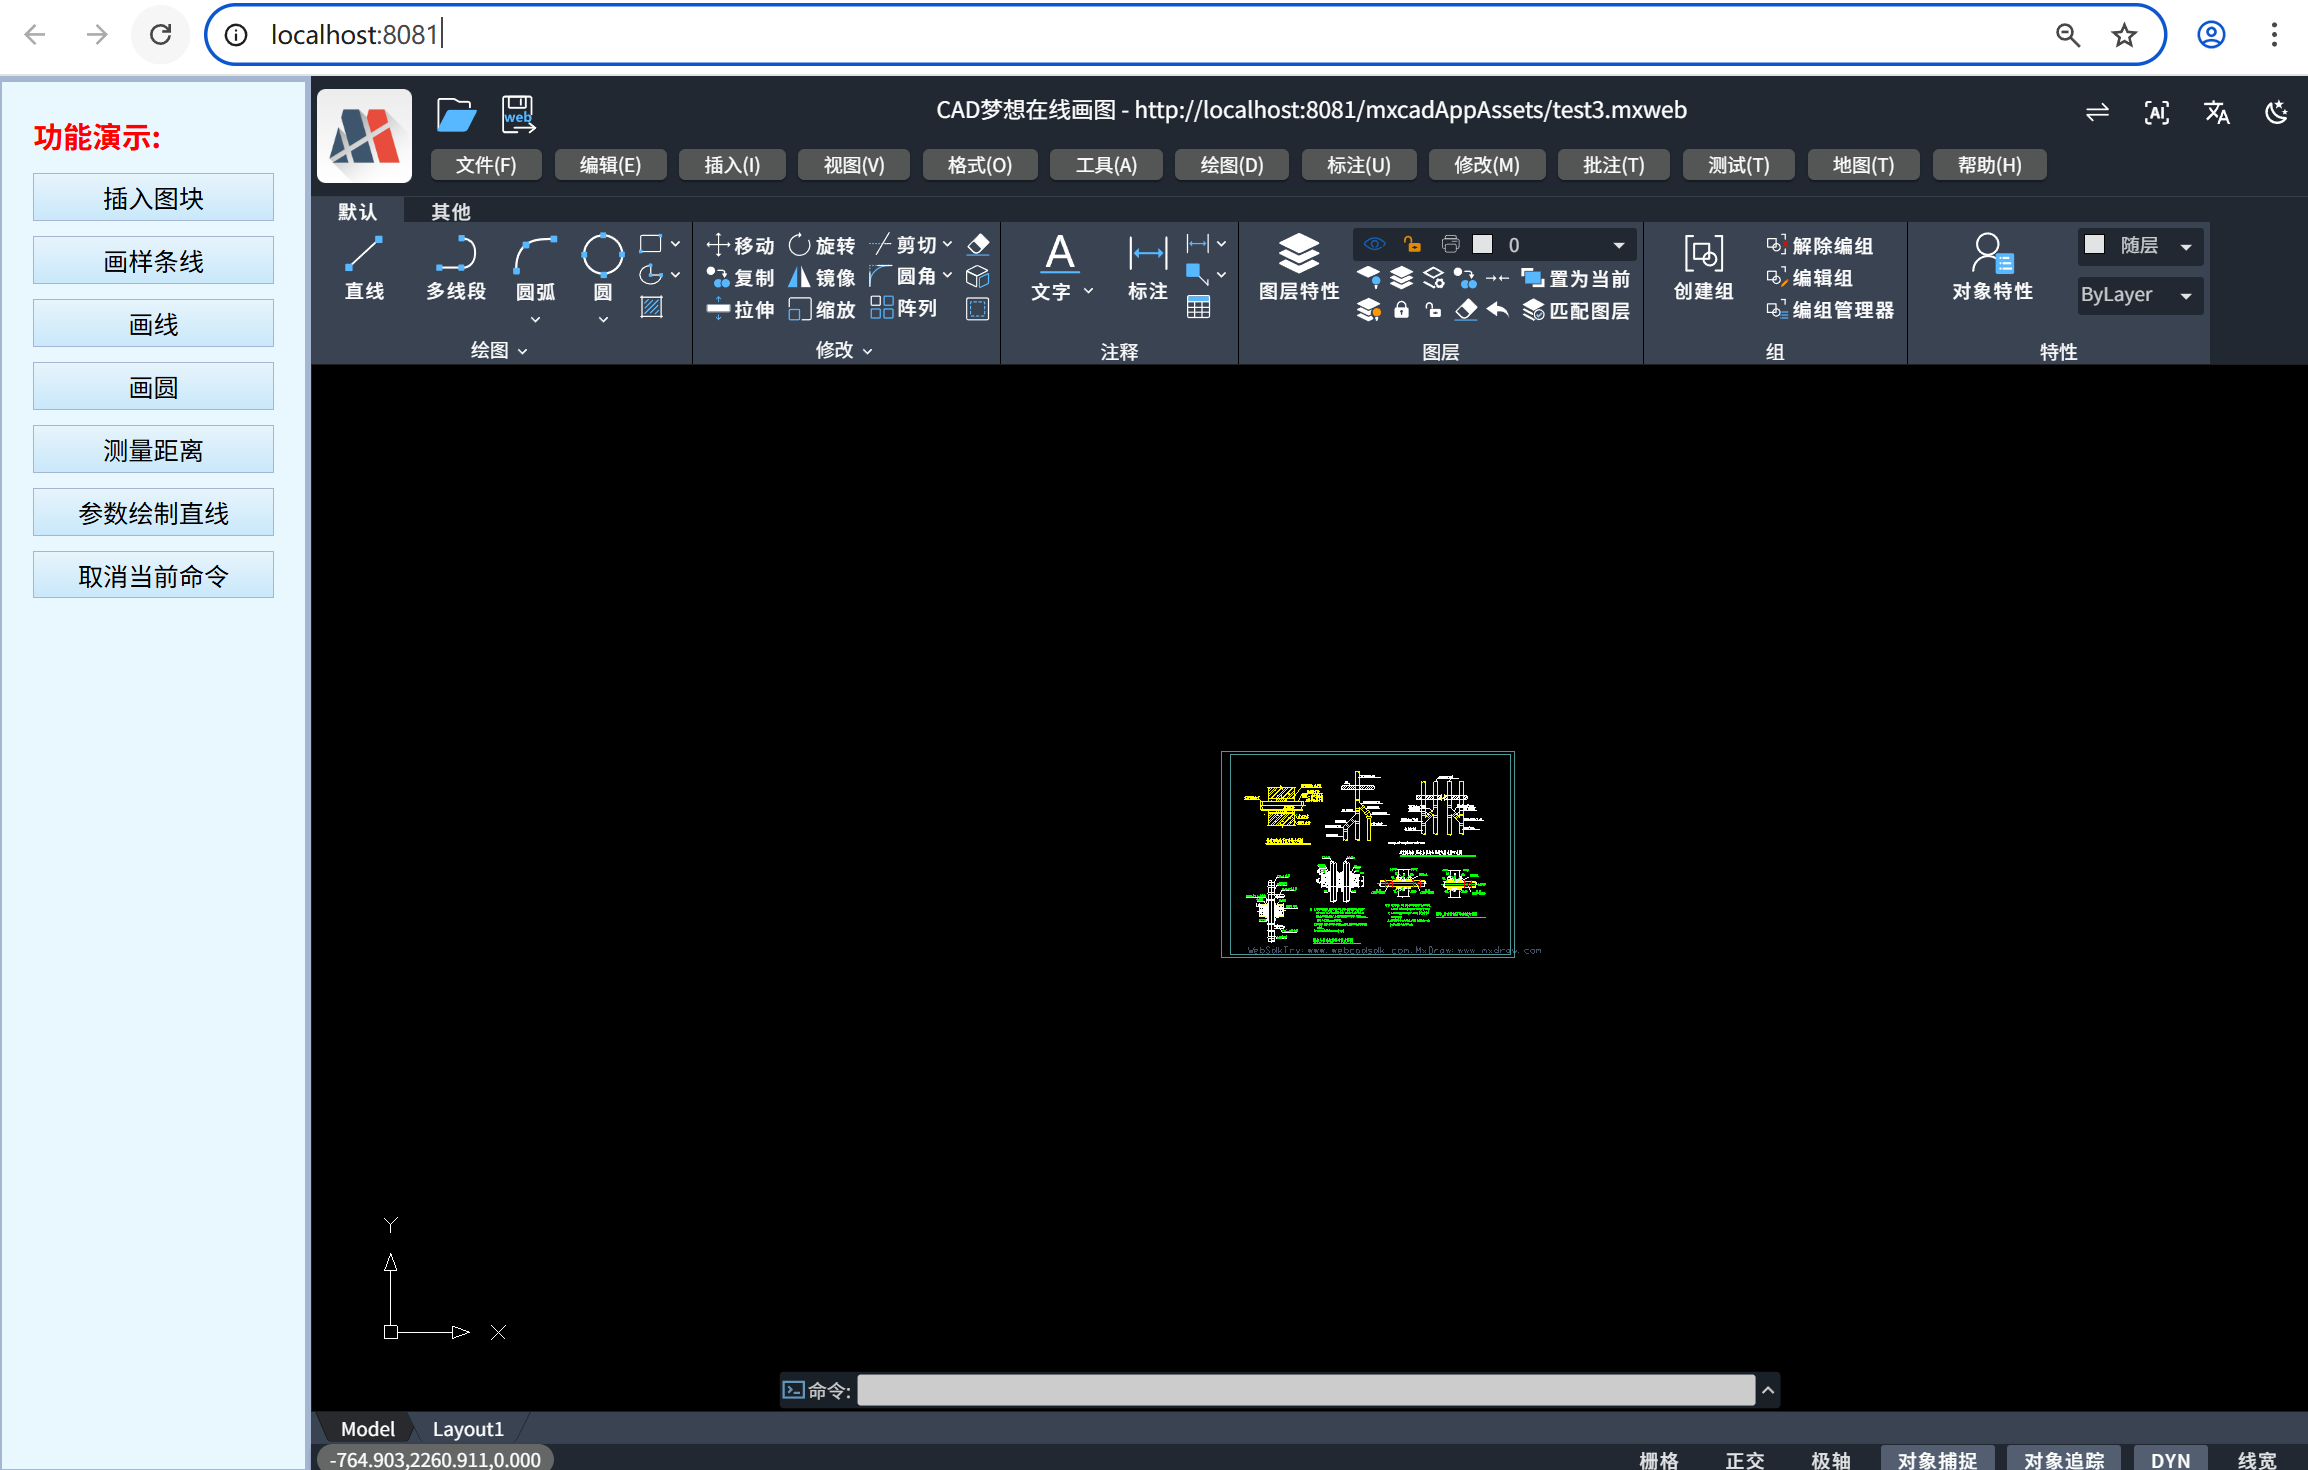Image resolution: width=2308 pixels, height=1470 pixels.
Task: Click the open file folder icon
Action: tap(456, 116)
